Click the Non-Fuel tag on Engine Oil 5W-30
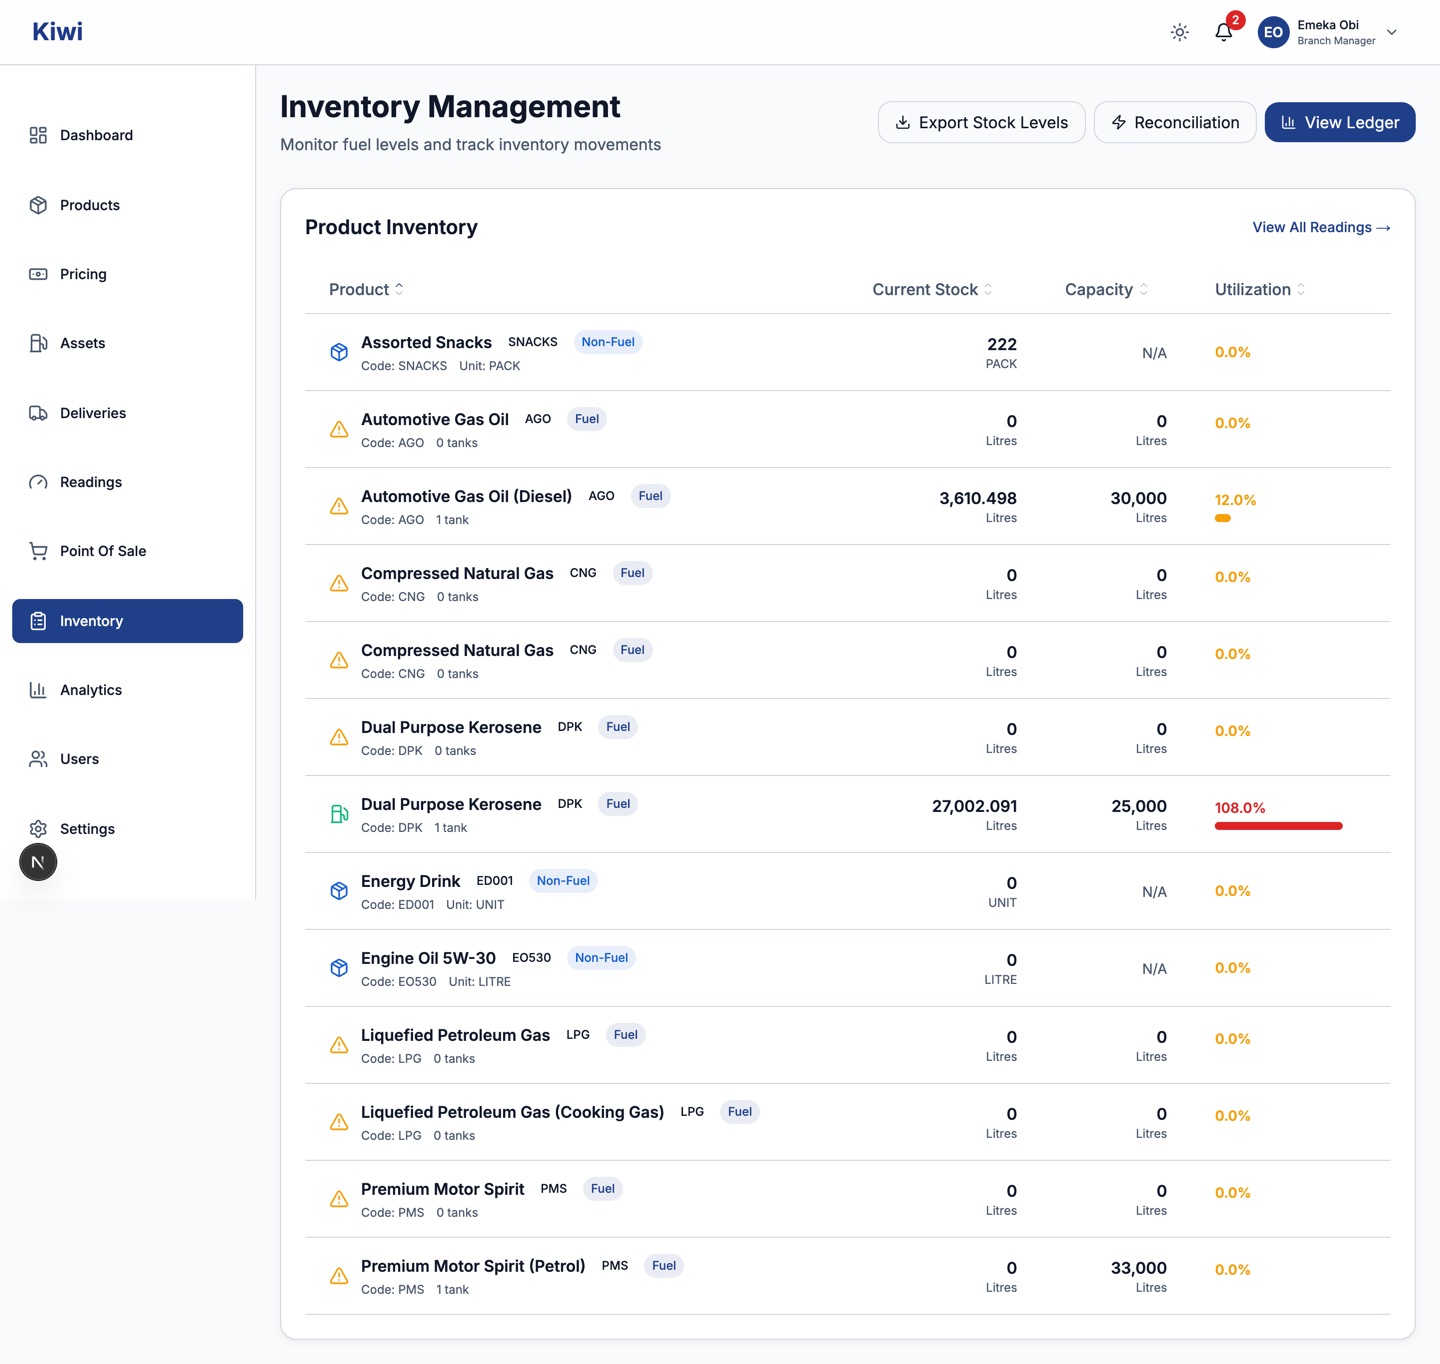The height and width of the screenshot is (1364, 1440). (601, 958)
